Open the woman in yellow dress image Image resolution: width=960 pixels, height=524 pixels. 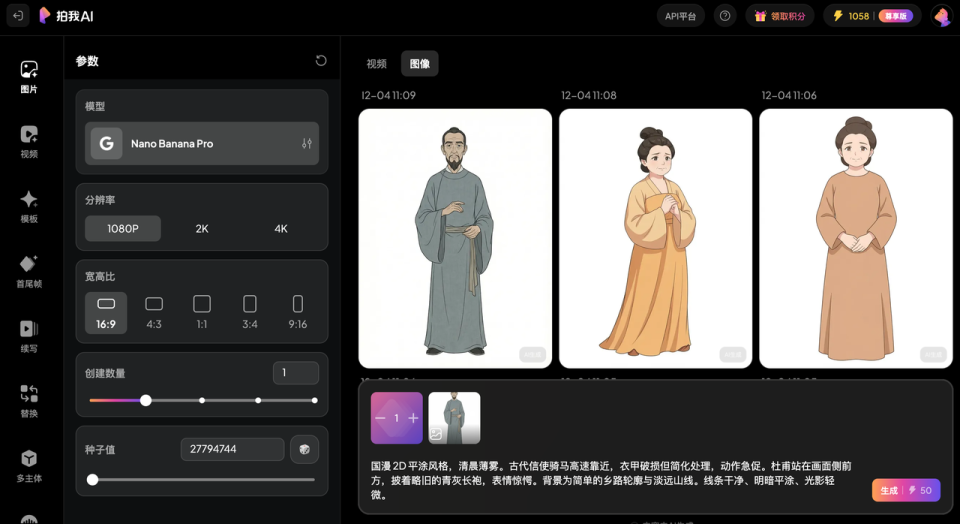[655, 239]
